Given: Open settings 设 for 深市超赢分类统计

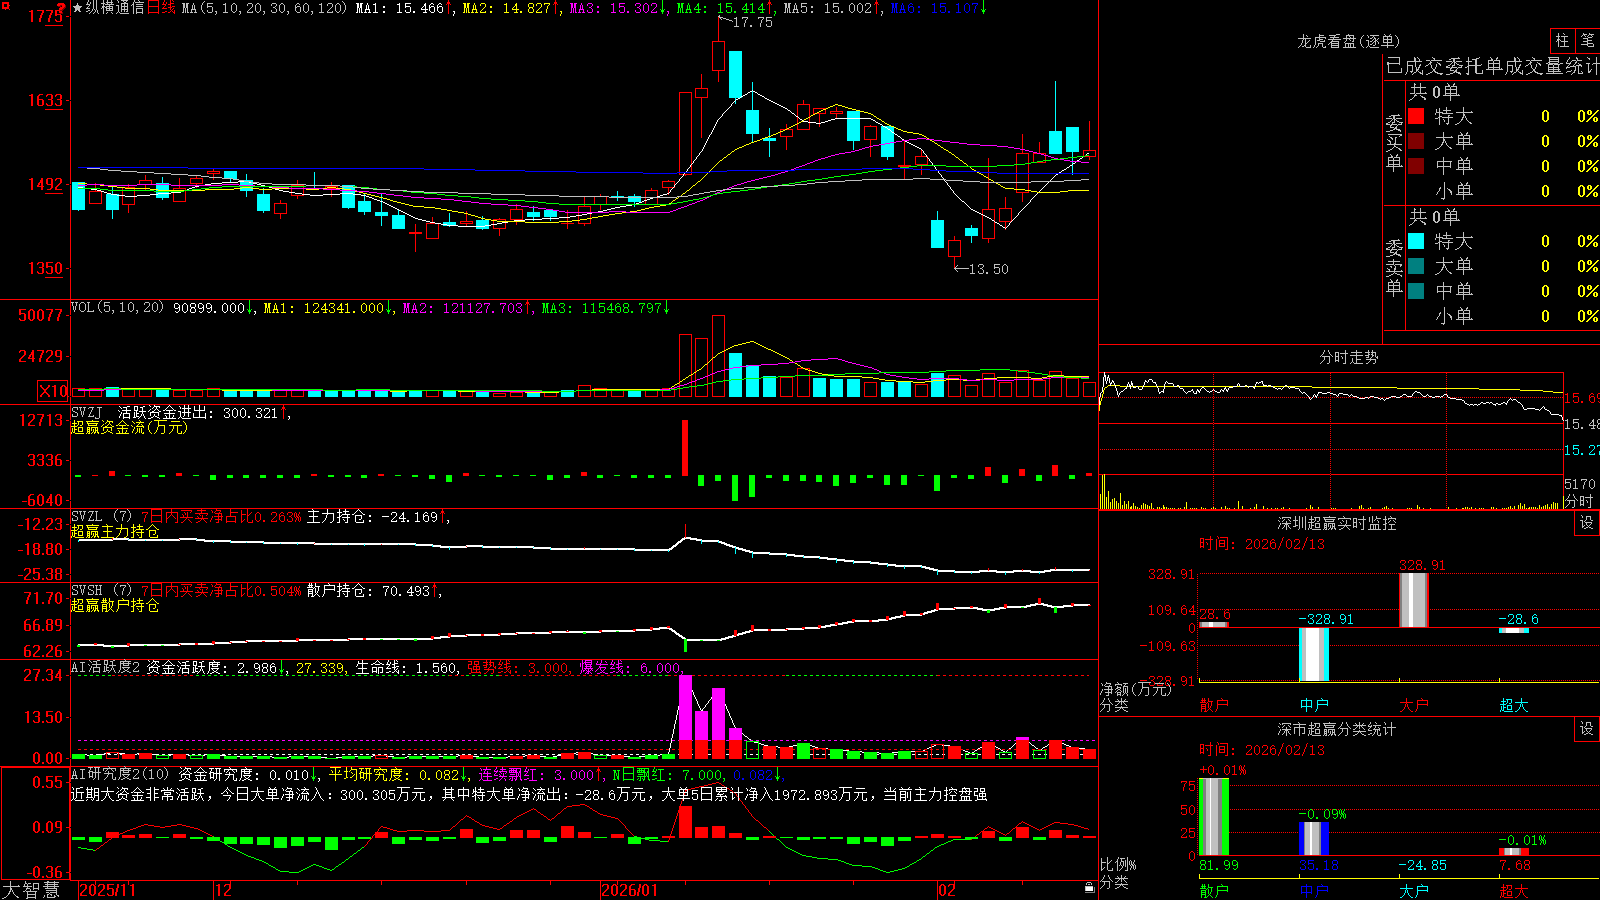Looking at the screenshot, I should [x=1587, y=729].
